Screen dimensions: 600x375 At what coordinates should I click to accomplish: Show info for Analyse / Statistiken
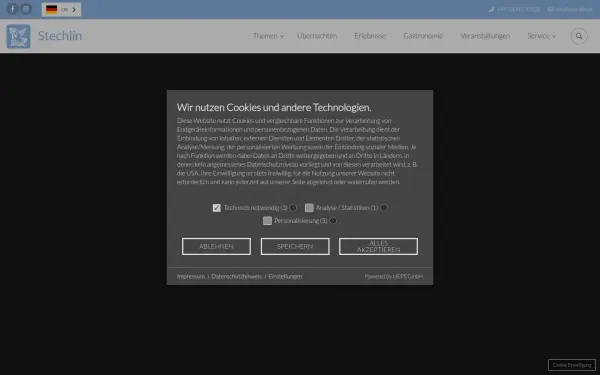pyautogui.click(x=384, y=208)
